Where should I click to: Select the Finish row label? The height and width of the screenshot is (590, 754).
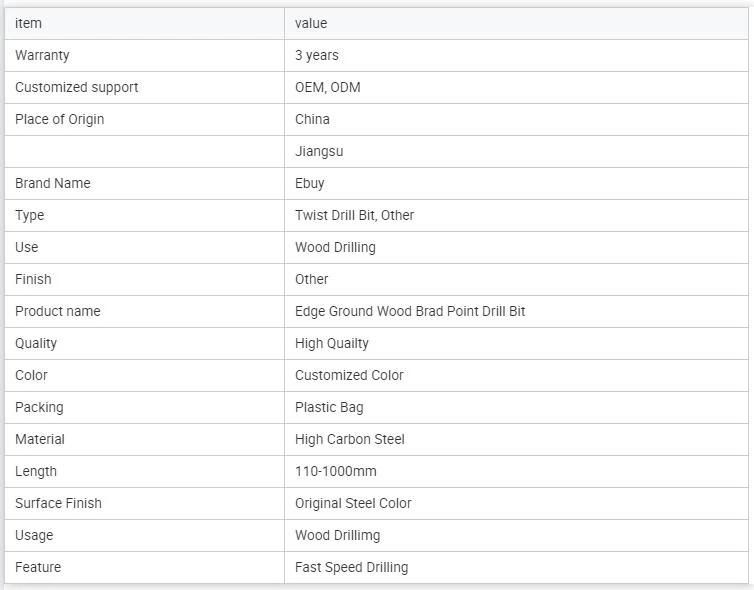pyautogui.click(x=33, y=279)
